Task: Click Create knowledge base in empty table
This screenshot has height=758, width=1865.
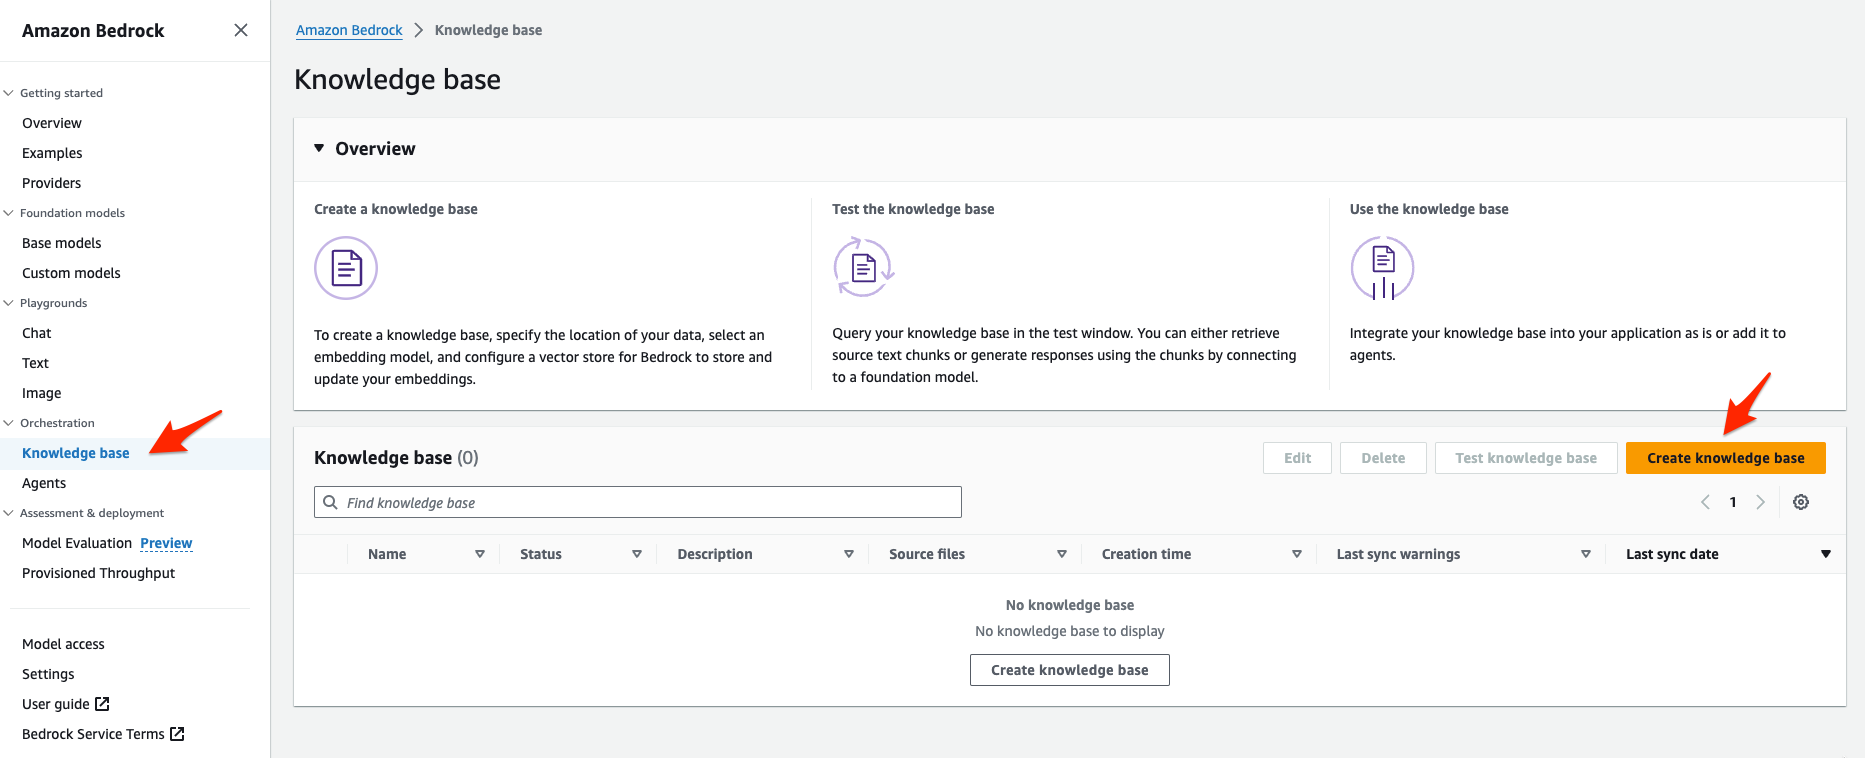Action: click(x=1070, y=670)
